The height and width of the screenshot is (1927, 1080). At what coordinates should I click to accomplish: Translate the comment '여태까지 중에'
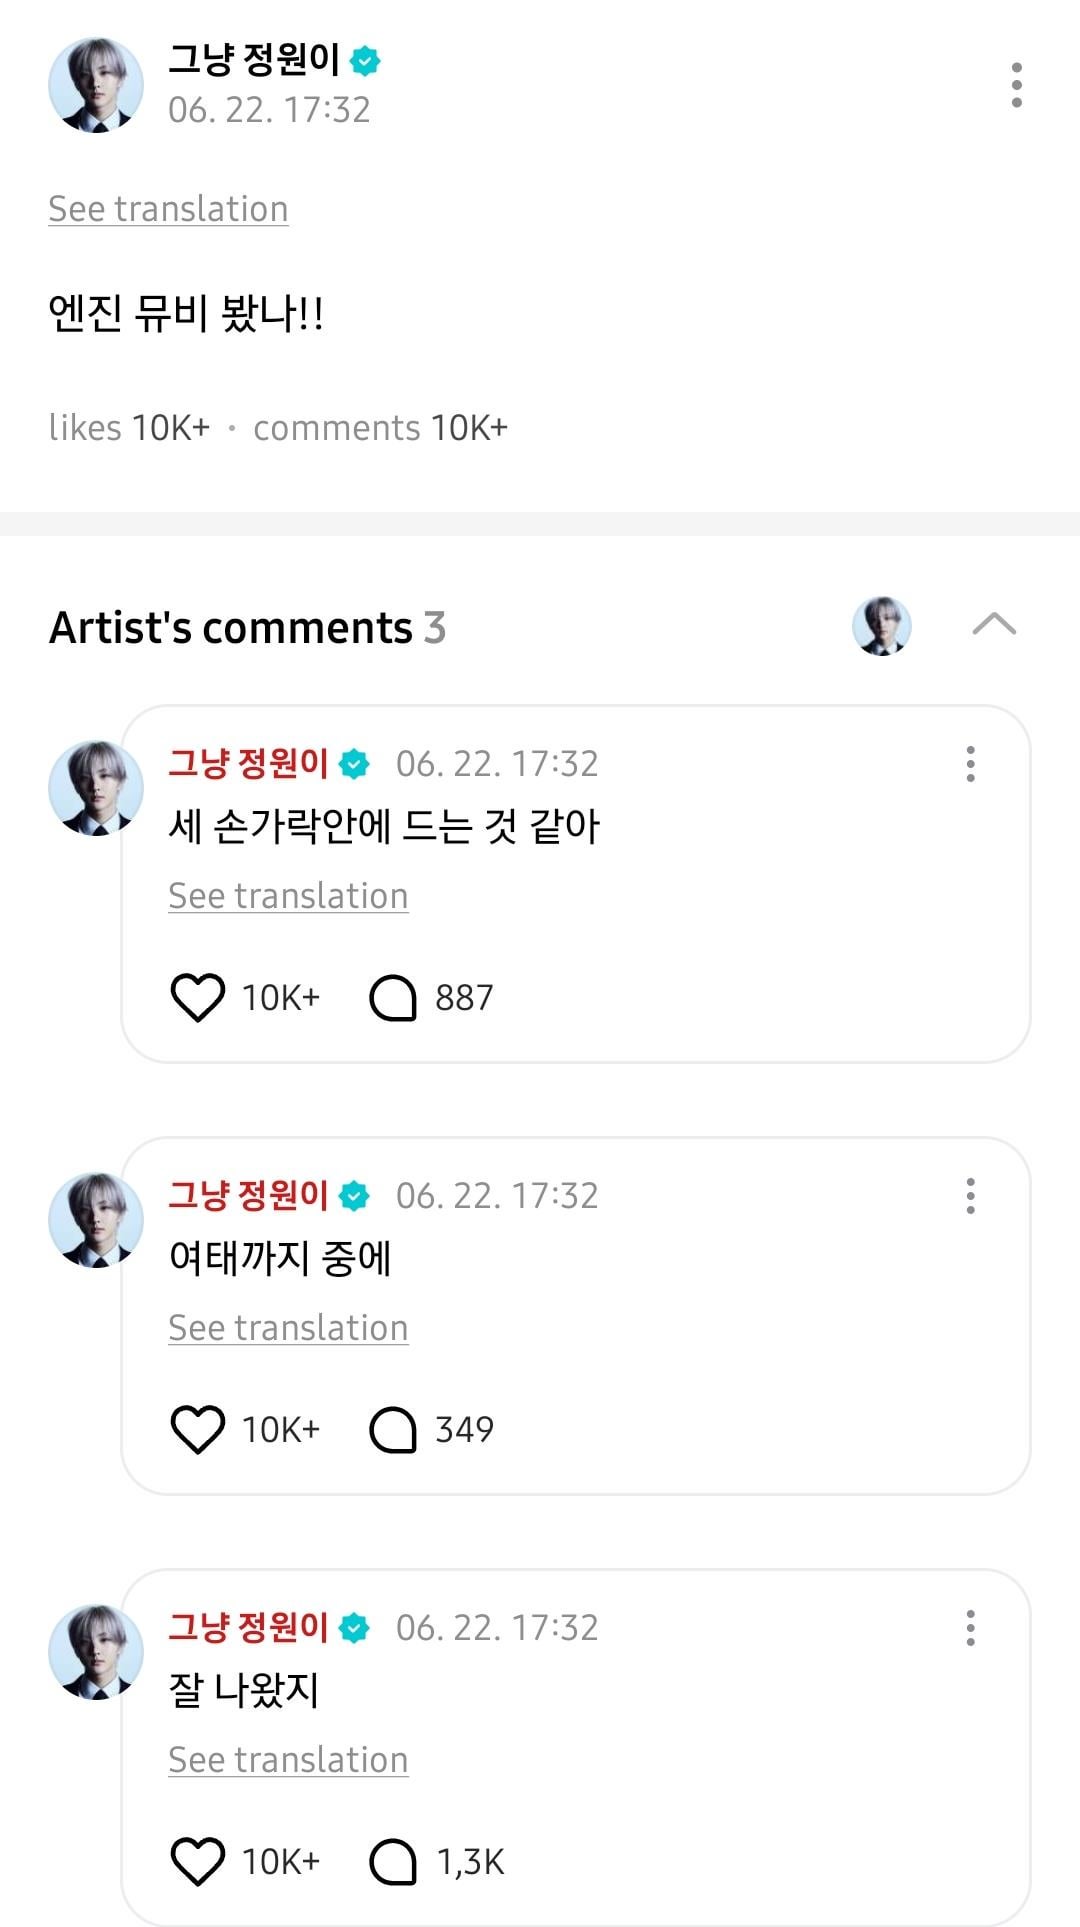coord(288,1328)
